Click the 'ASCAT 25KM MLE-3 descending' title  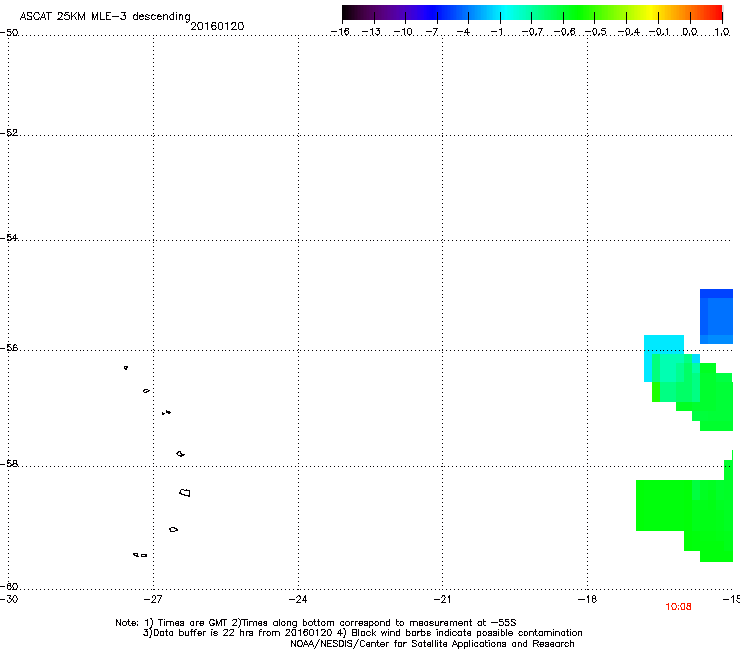105,16
